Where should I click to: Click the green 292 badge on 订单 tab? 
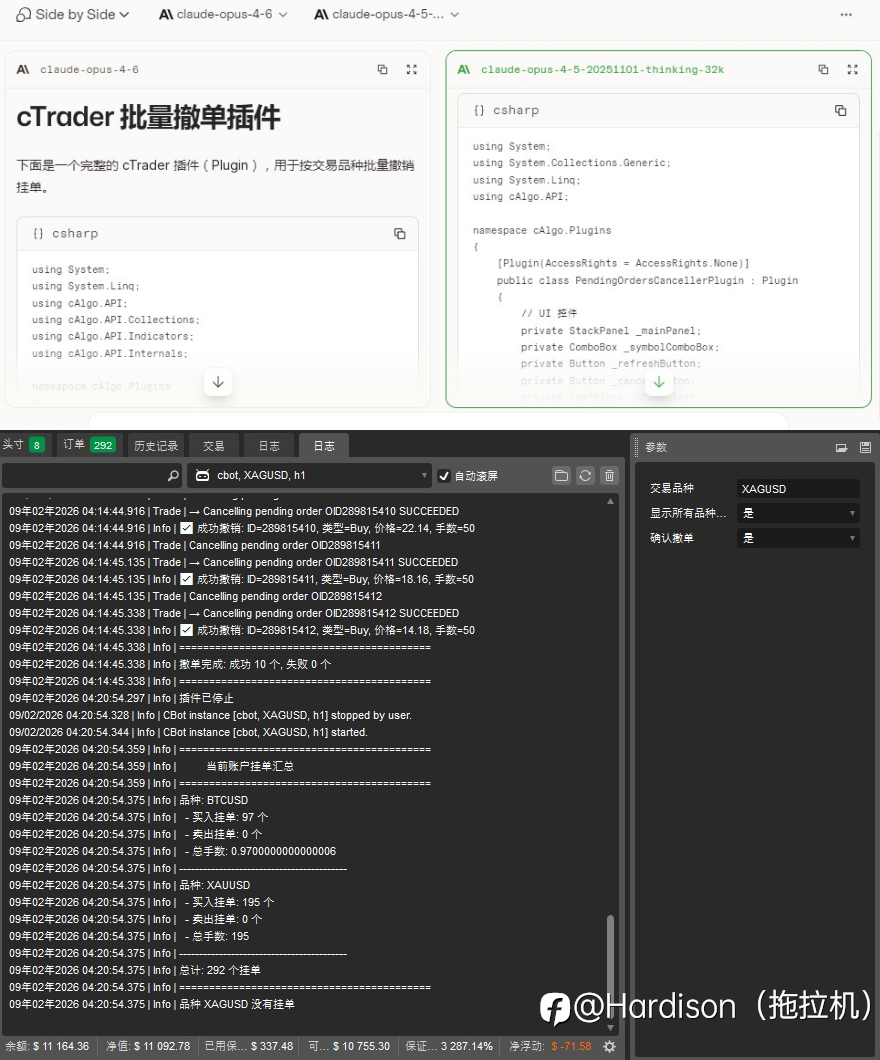pyautogui.click(x=103, y=445)
